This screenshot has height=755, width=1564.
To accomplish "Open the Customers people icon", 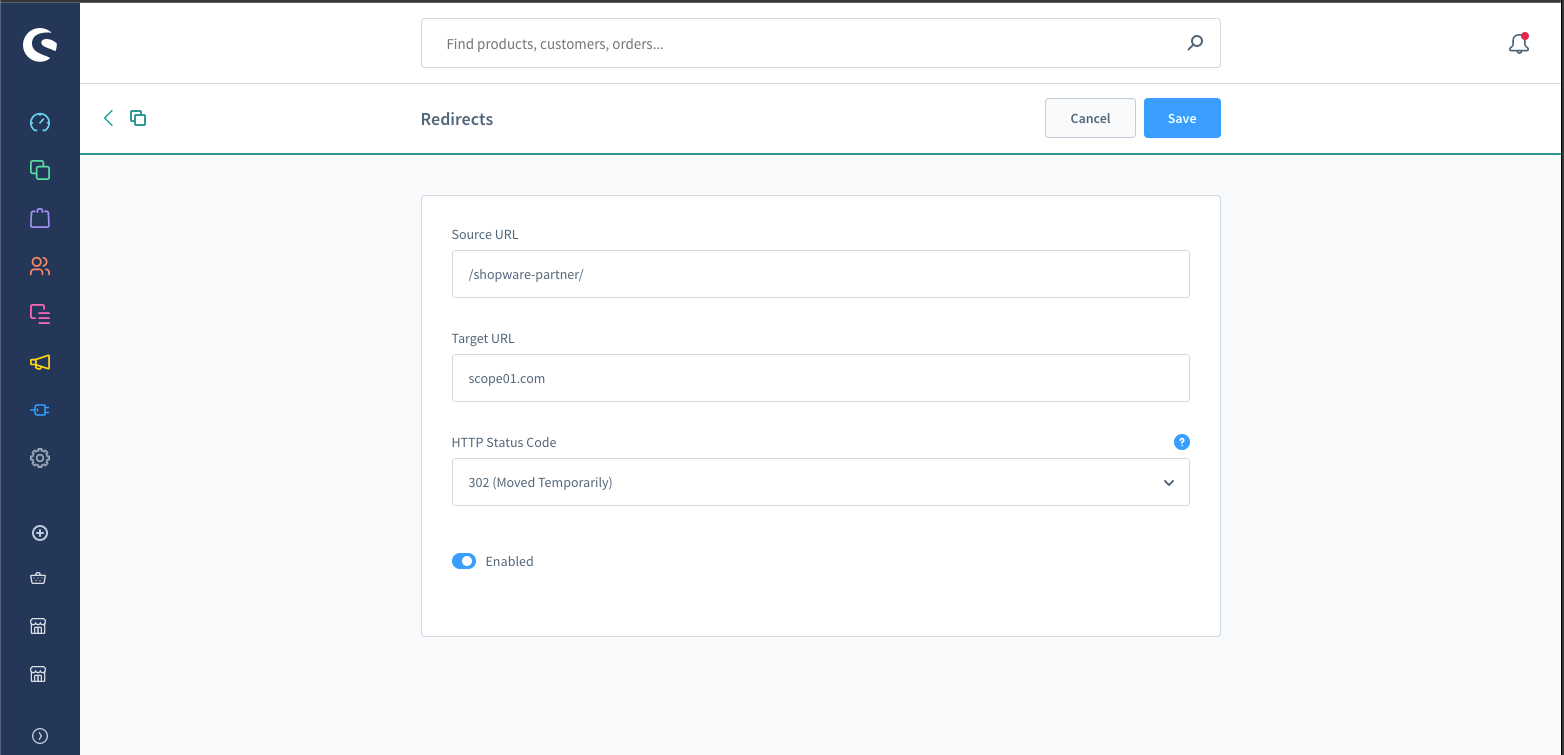I will point(40,266).
